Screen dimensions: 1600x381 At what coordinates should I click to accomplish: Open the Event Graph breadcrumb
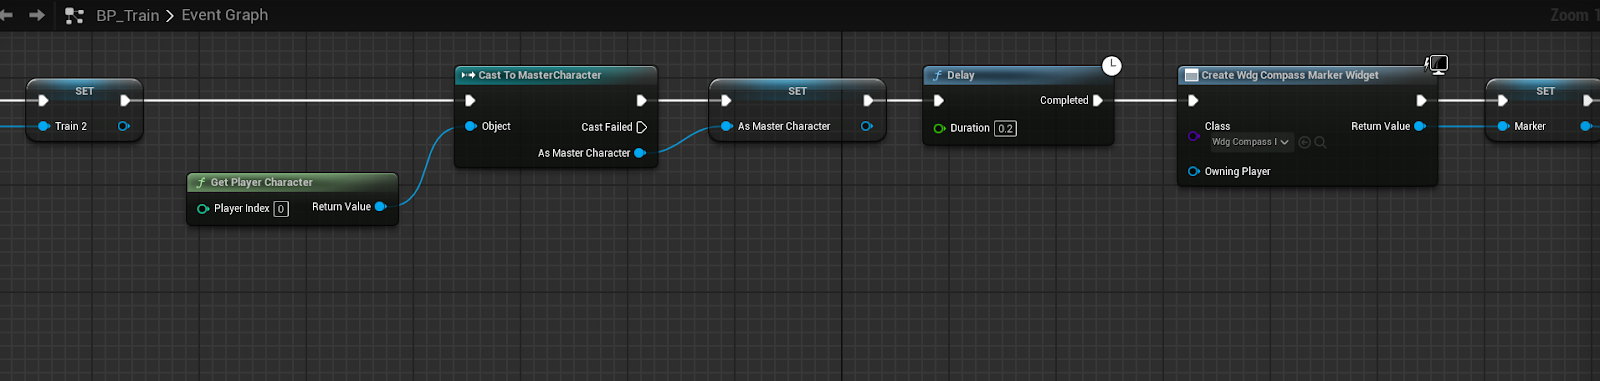pyautogui.click(x=225, y=15)
